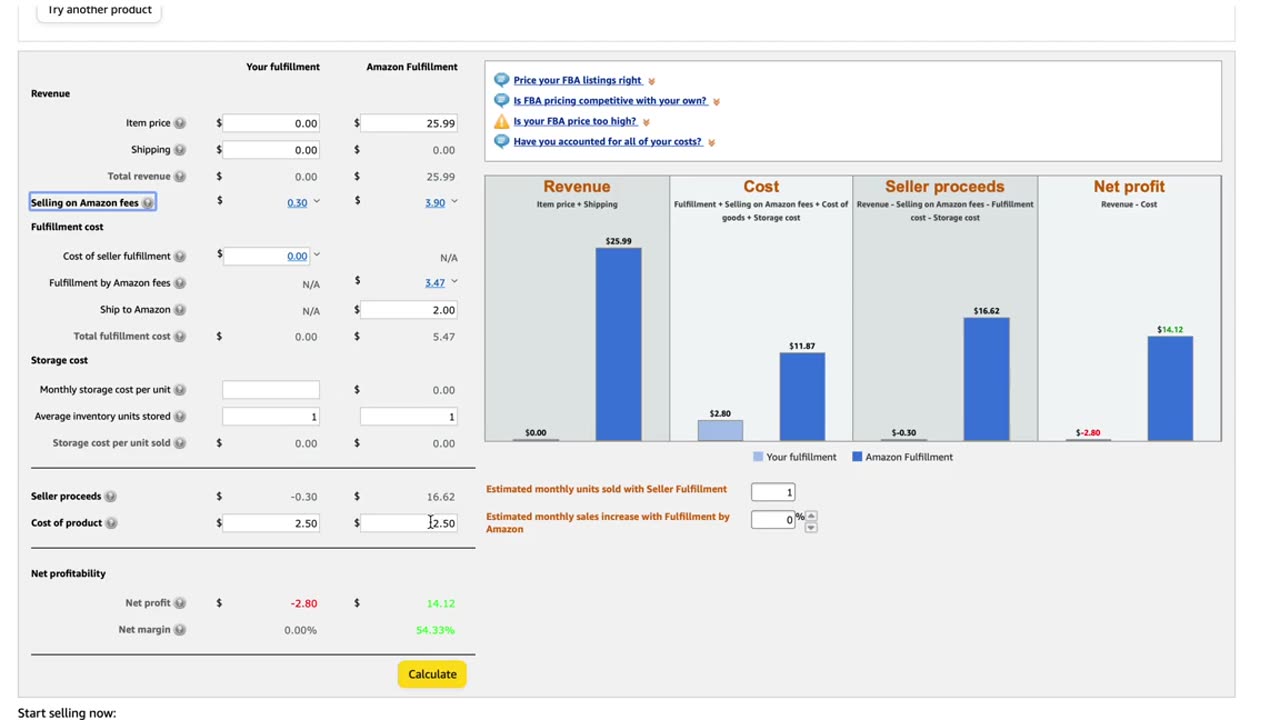Viewport: 1280px width, 720px height.
Task: Click help icon for Fulfillment by Amazon fees
Action: (x=180, y=283)
